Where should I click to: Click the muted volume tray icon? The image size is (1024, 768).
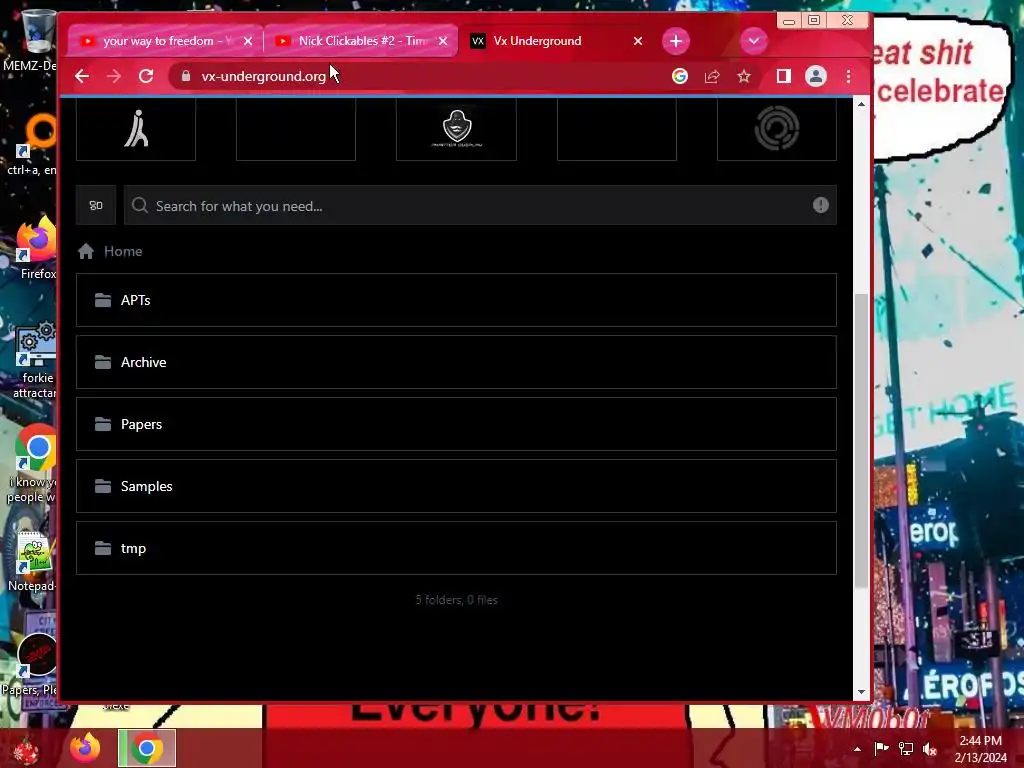(930, 749)
